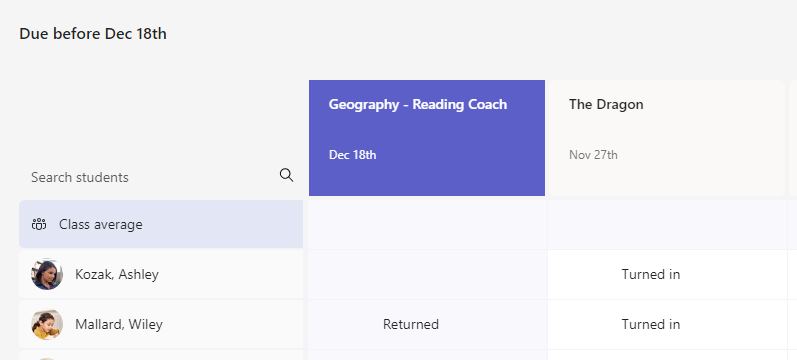The height and width of the screenshot is (360, 797).
Task: Open The Dragon assignment column header
Action: click(x=666, y=138)
